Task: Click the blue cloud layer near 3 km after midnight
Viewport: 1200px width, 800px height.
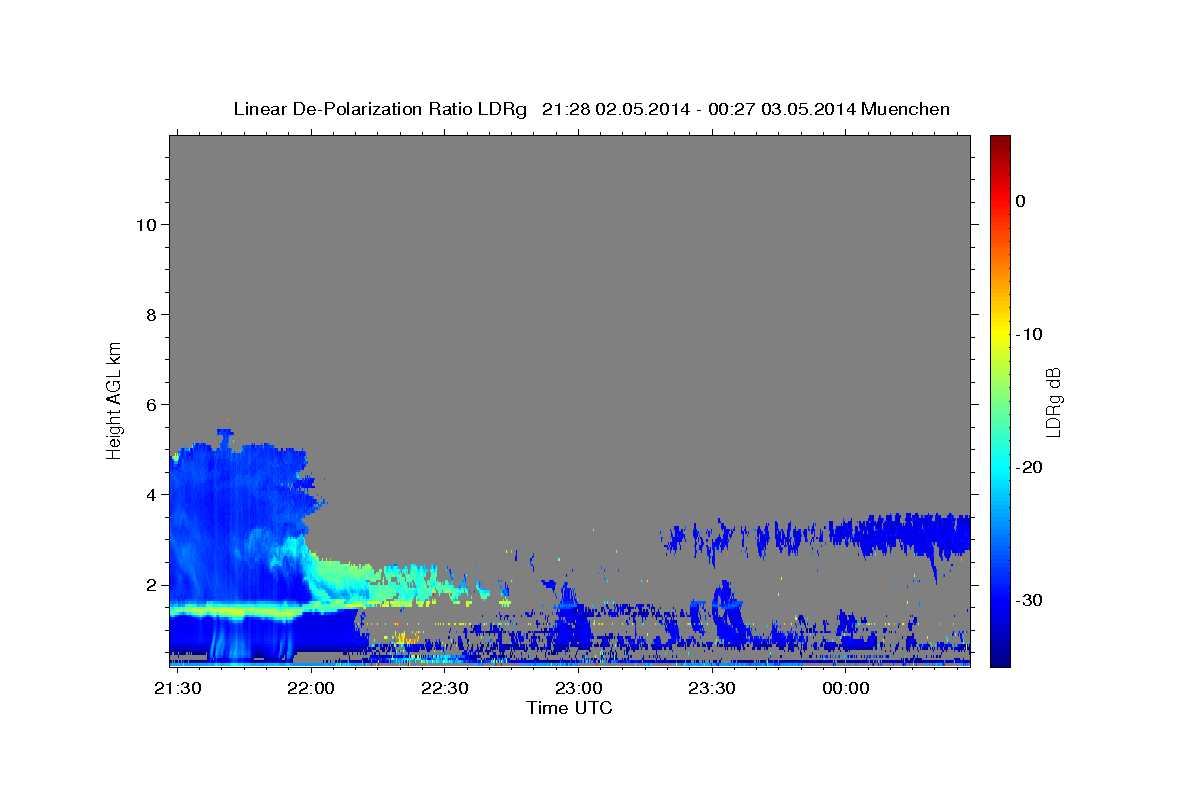Action: pyautogui.click(x=900, y=533)
